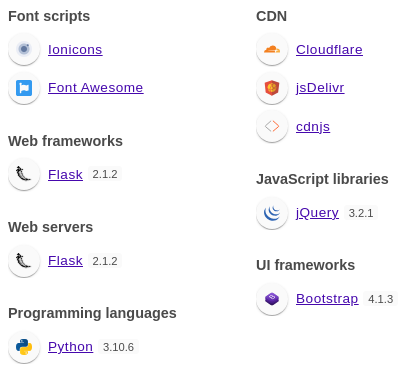
Task: Click the Python 3.10.6 version badge
Action: (118, 347)
